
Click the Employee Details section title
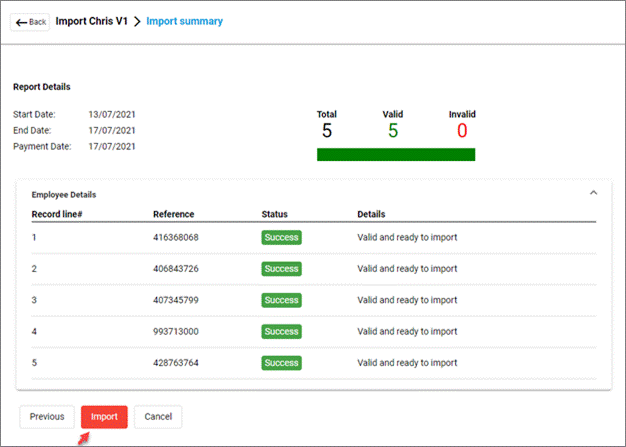coord(64,194)
